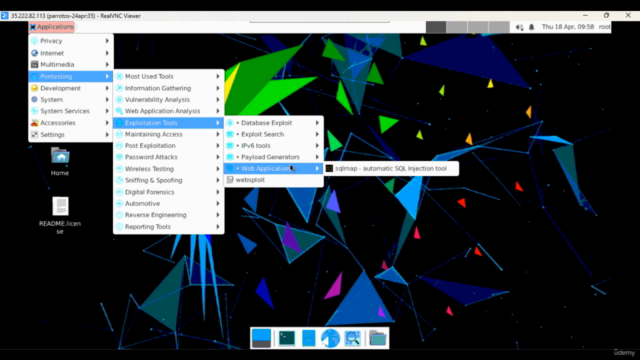640x360 pixels.
Task: Click the Multimedia film icon
Action: coord(35,64)
